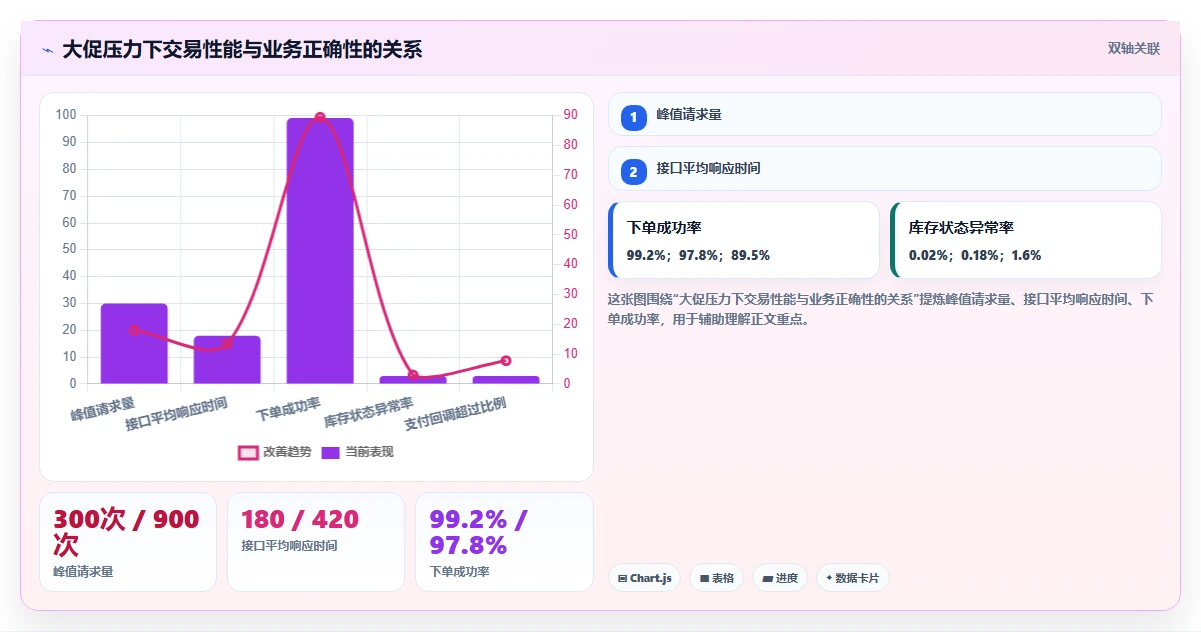Click the 300次 / 900次 stat card

point(128,542)
